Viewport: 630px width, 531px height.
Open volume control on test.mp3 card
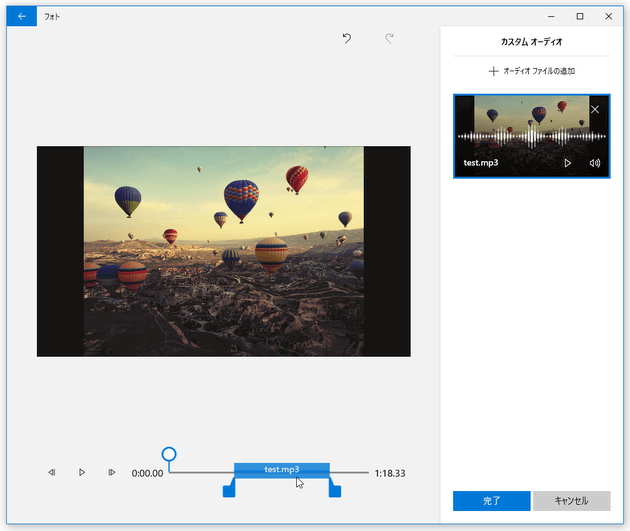point(595,162)
